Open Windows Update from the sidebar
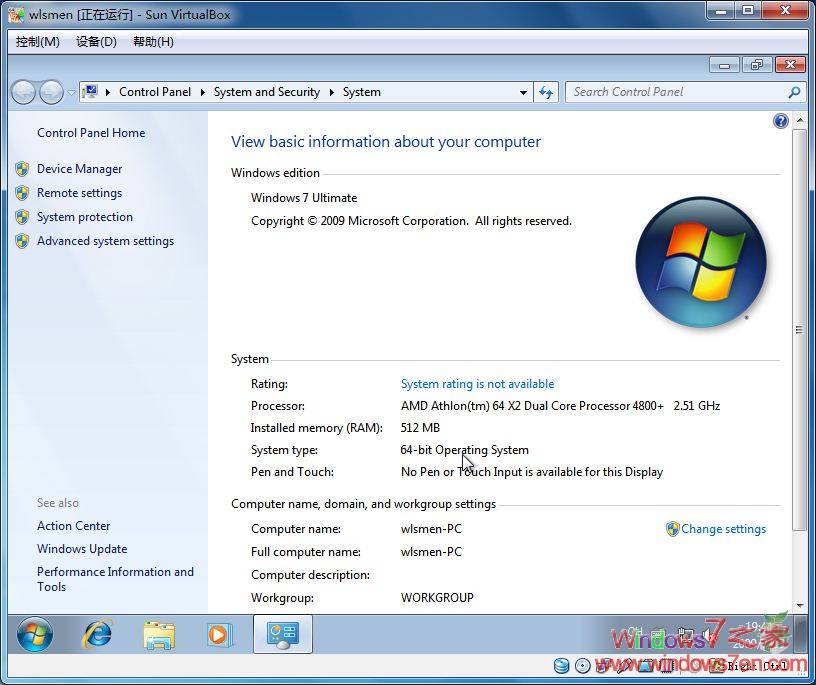 (x=82, y=548)
